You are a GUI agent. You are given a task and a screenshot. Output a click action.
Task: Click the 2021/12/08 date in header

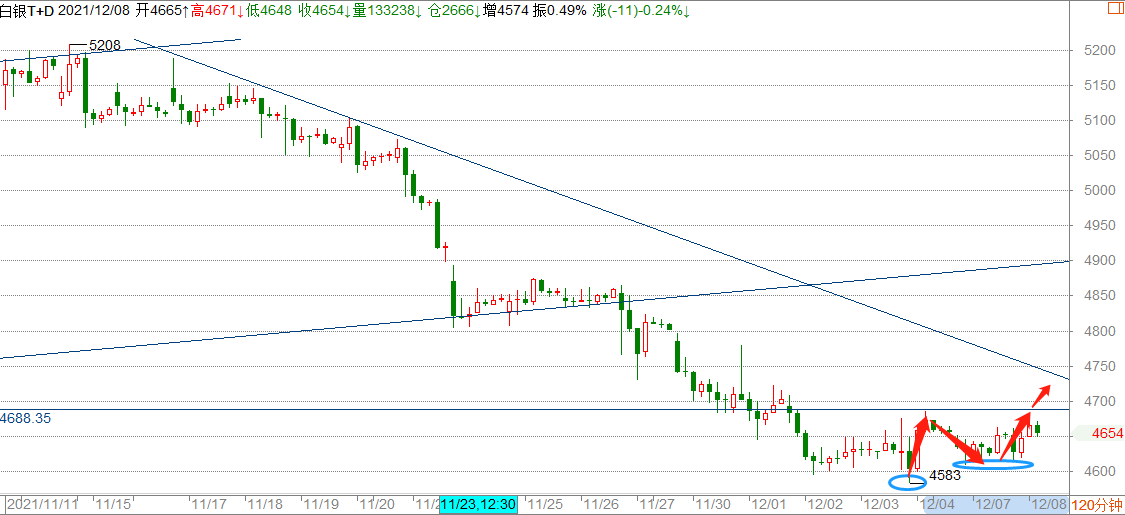pyautogui.click(x=94, y=11)
